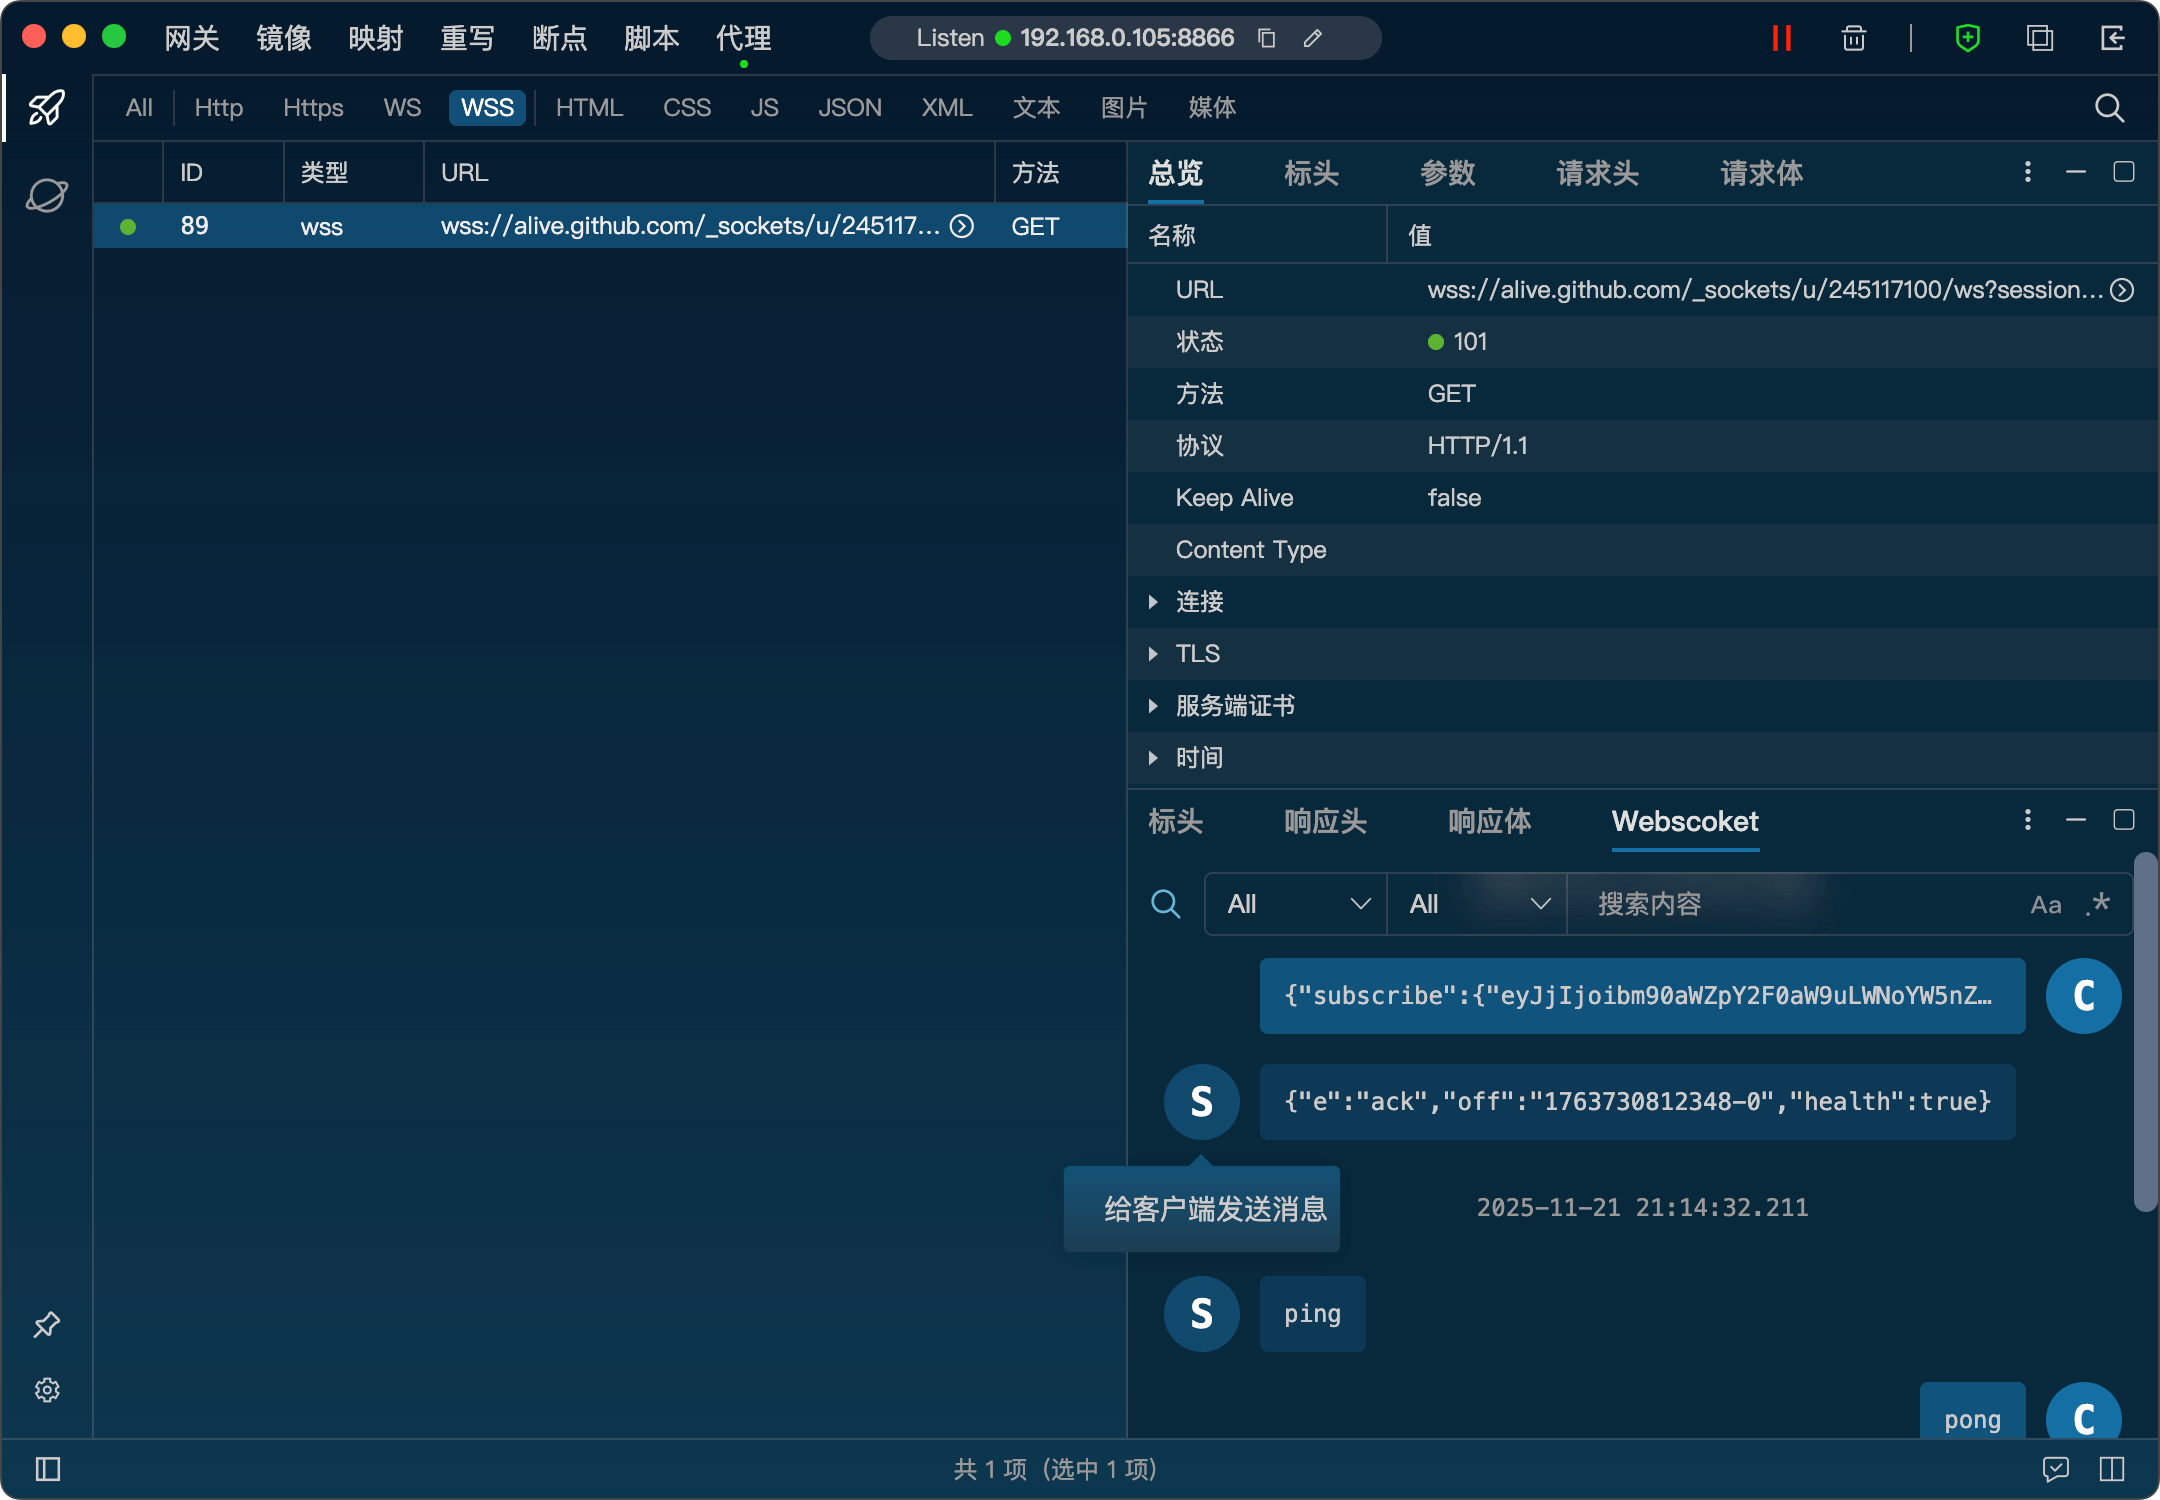Screen dimensions: 2160x1500
Task: Click the green shield certificate icon
Action: (x=1967, y=38)
